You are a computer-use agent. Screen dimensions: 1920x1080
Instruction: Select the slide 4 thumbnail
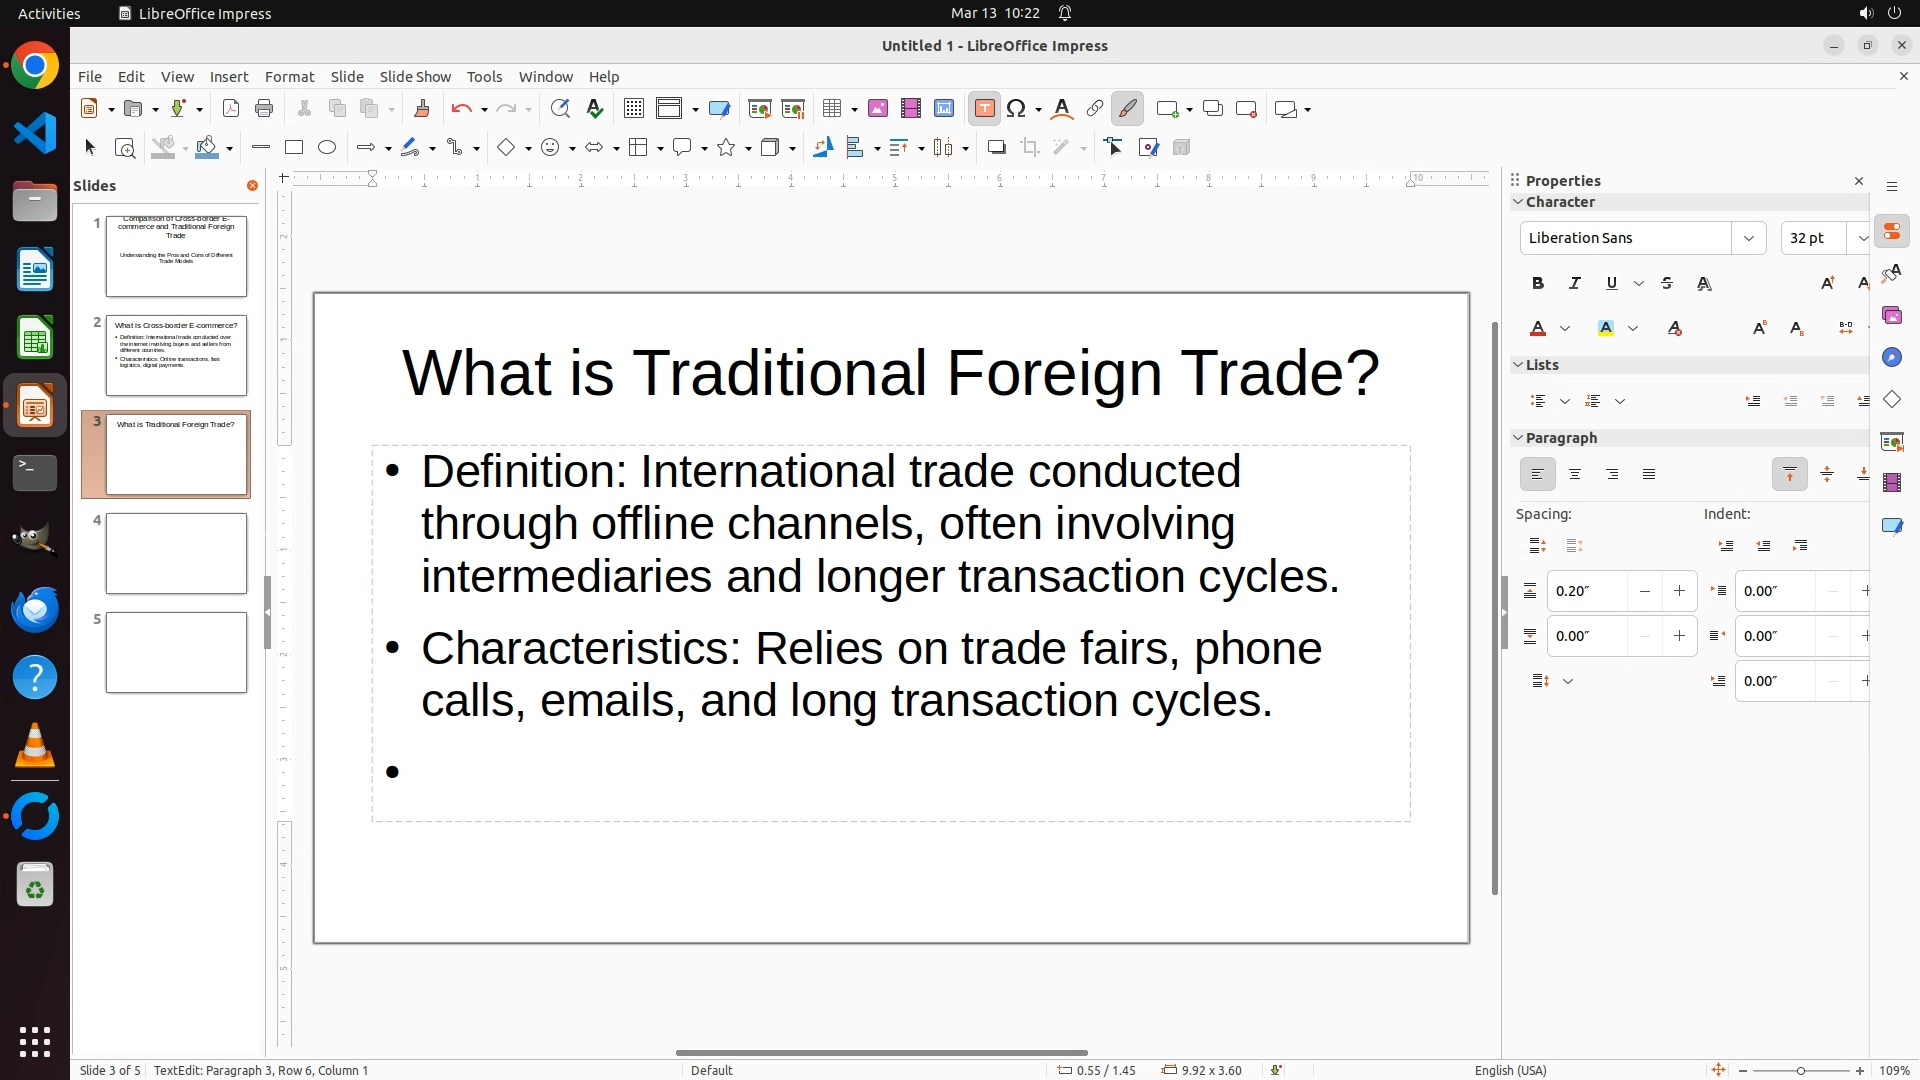[x=176, y=553]
